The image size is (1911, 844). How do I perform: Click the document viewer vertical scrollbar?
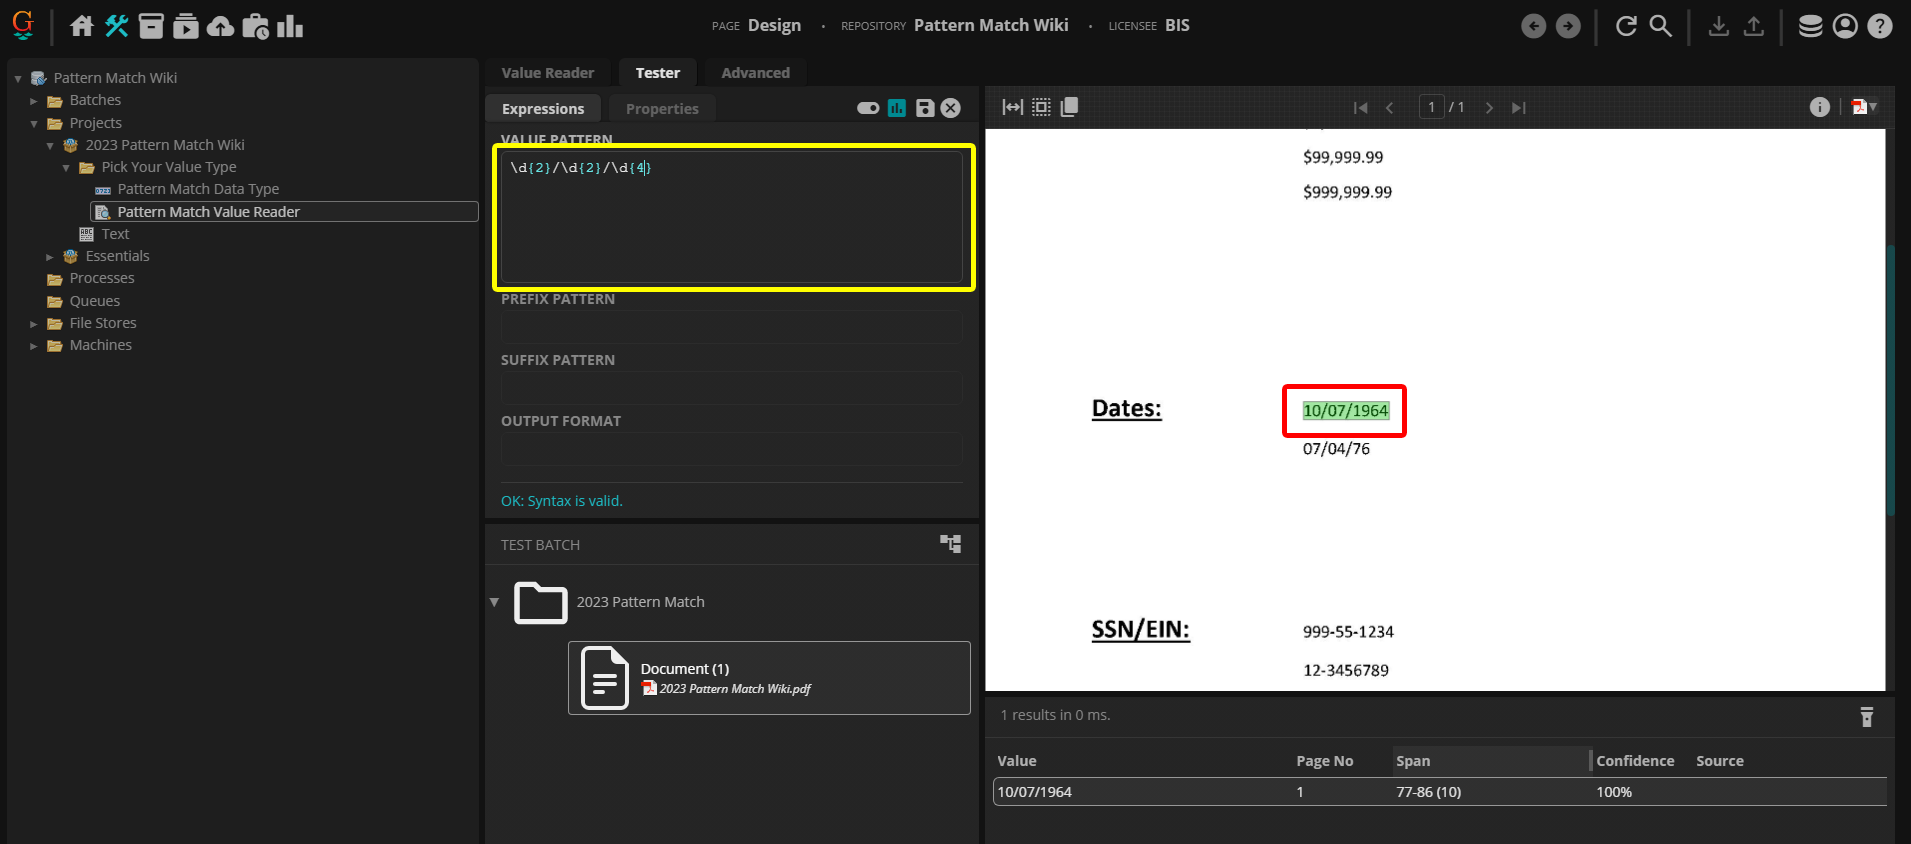pos(1890,380)
